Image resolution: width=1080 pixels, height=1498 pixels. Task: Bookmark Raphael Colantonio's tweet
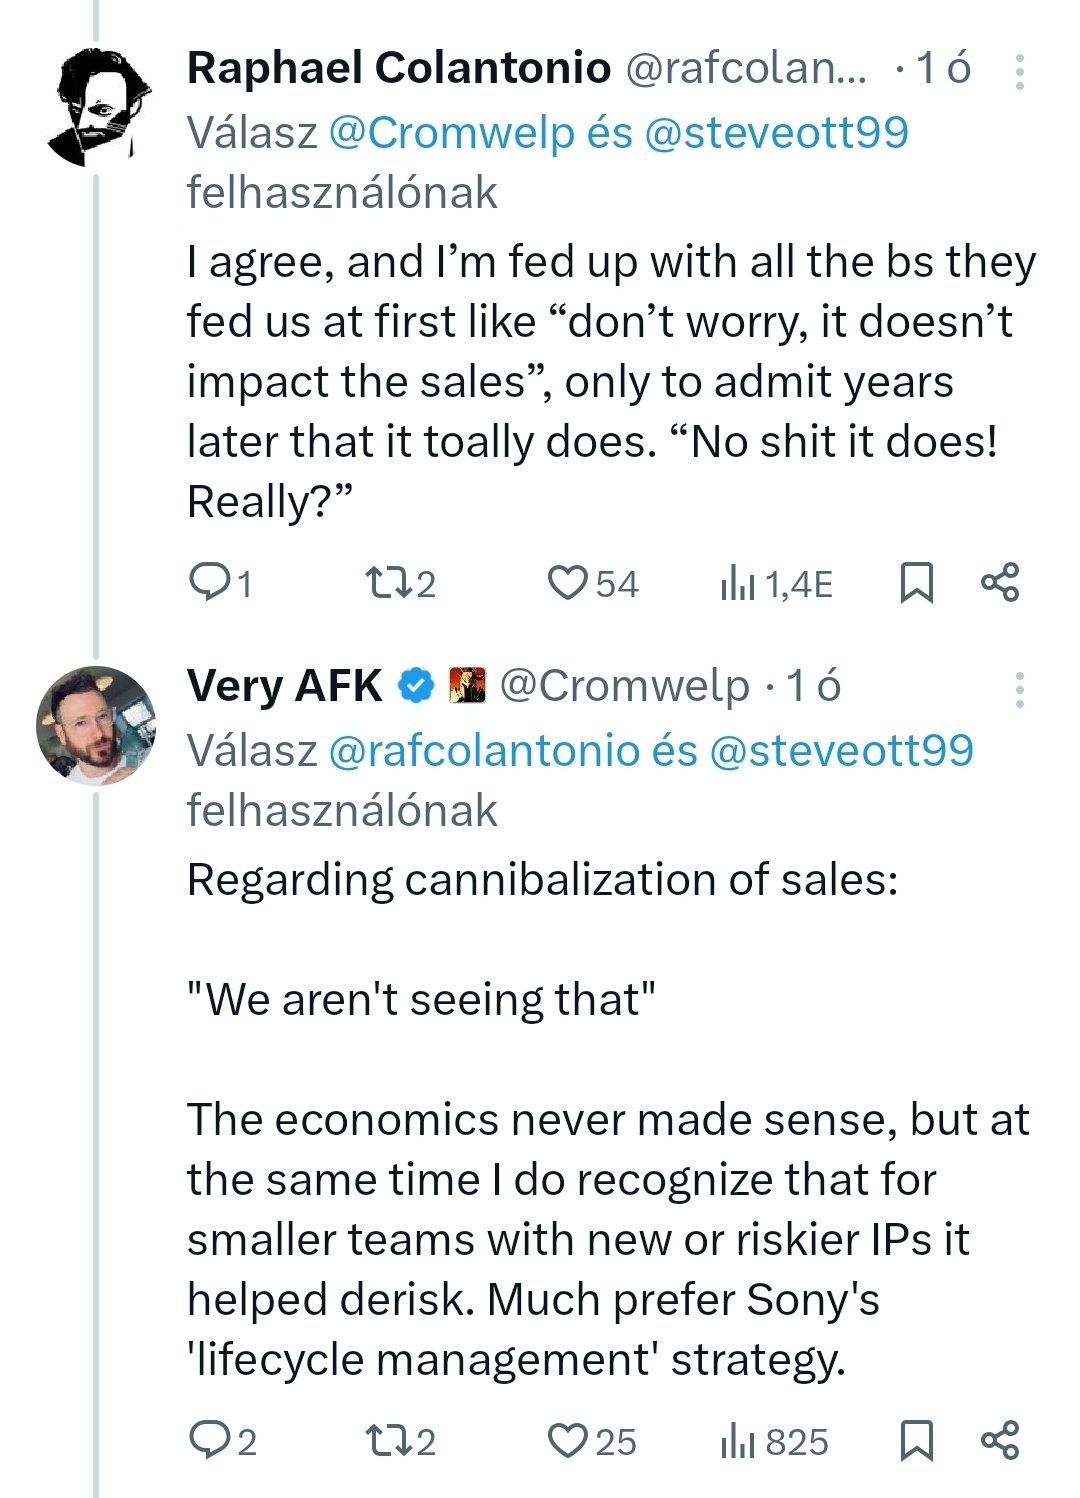(916, 583)
